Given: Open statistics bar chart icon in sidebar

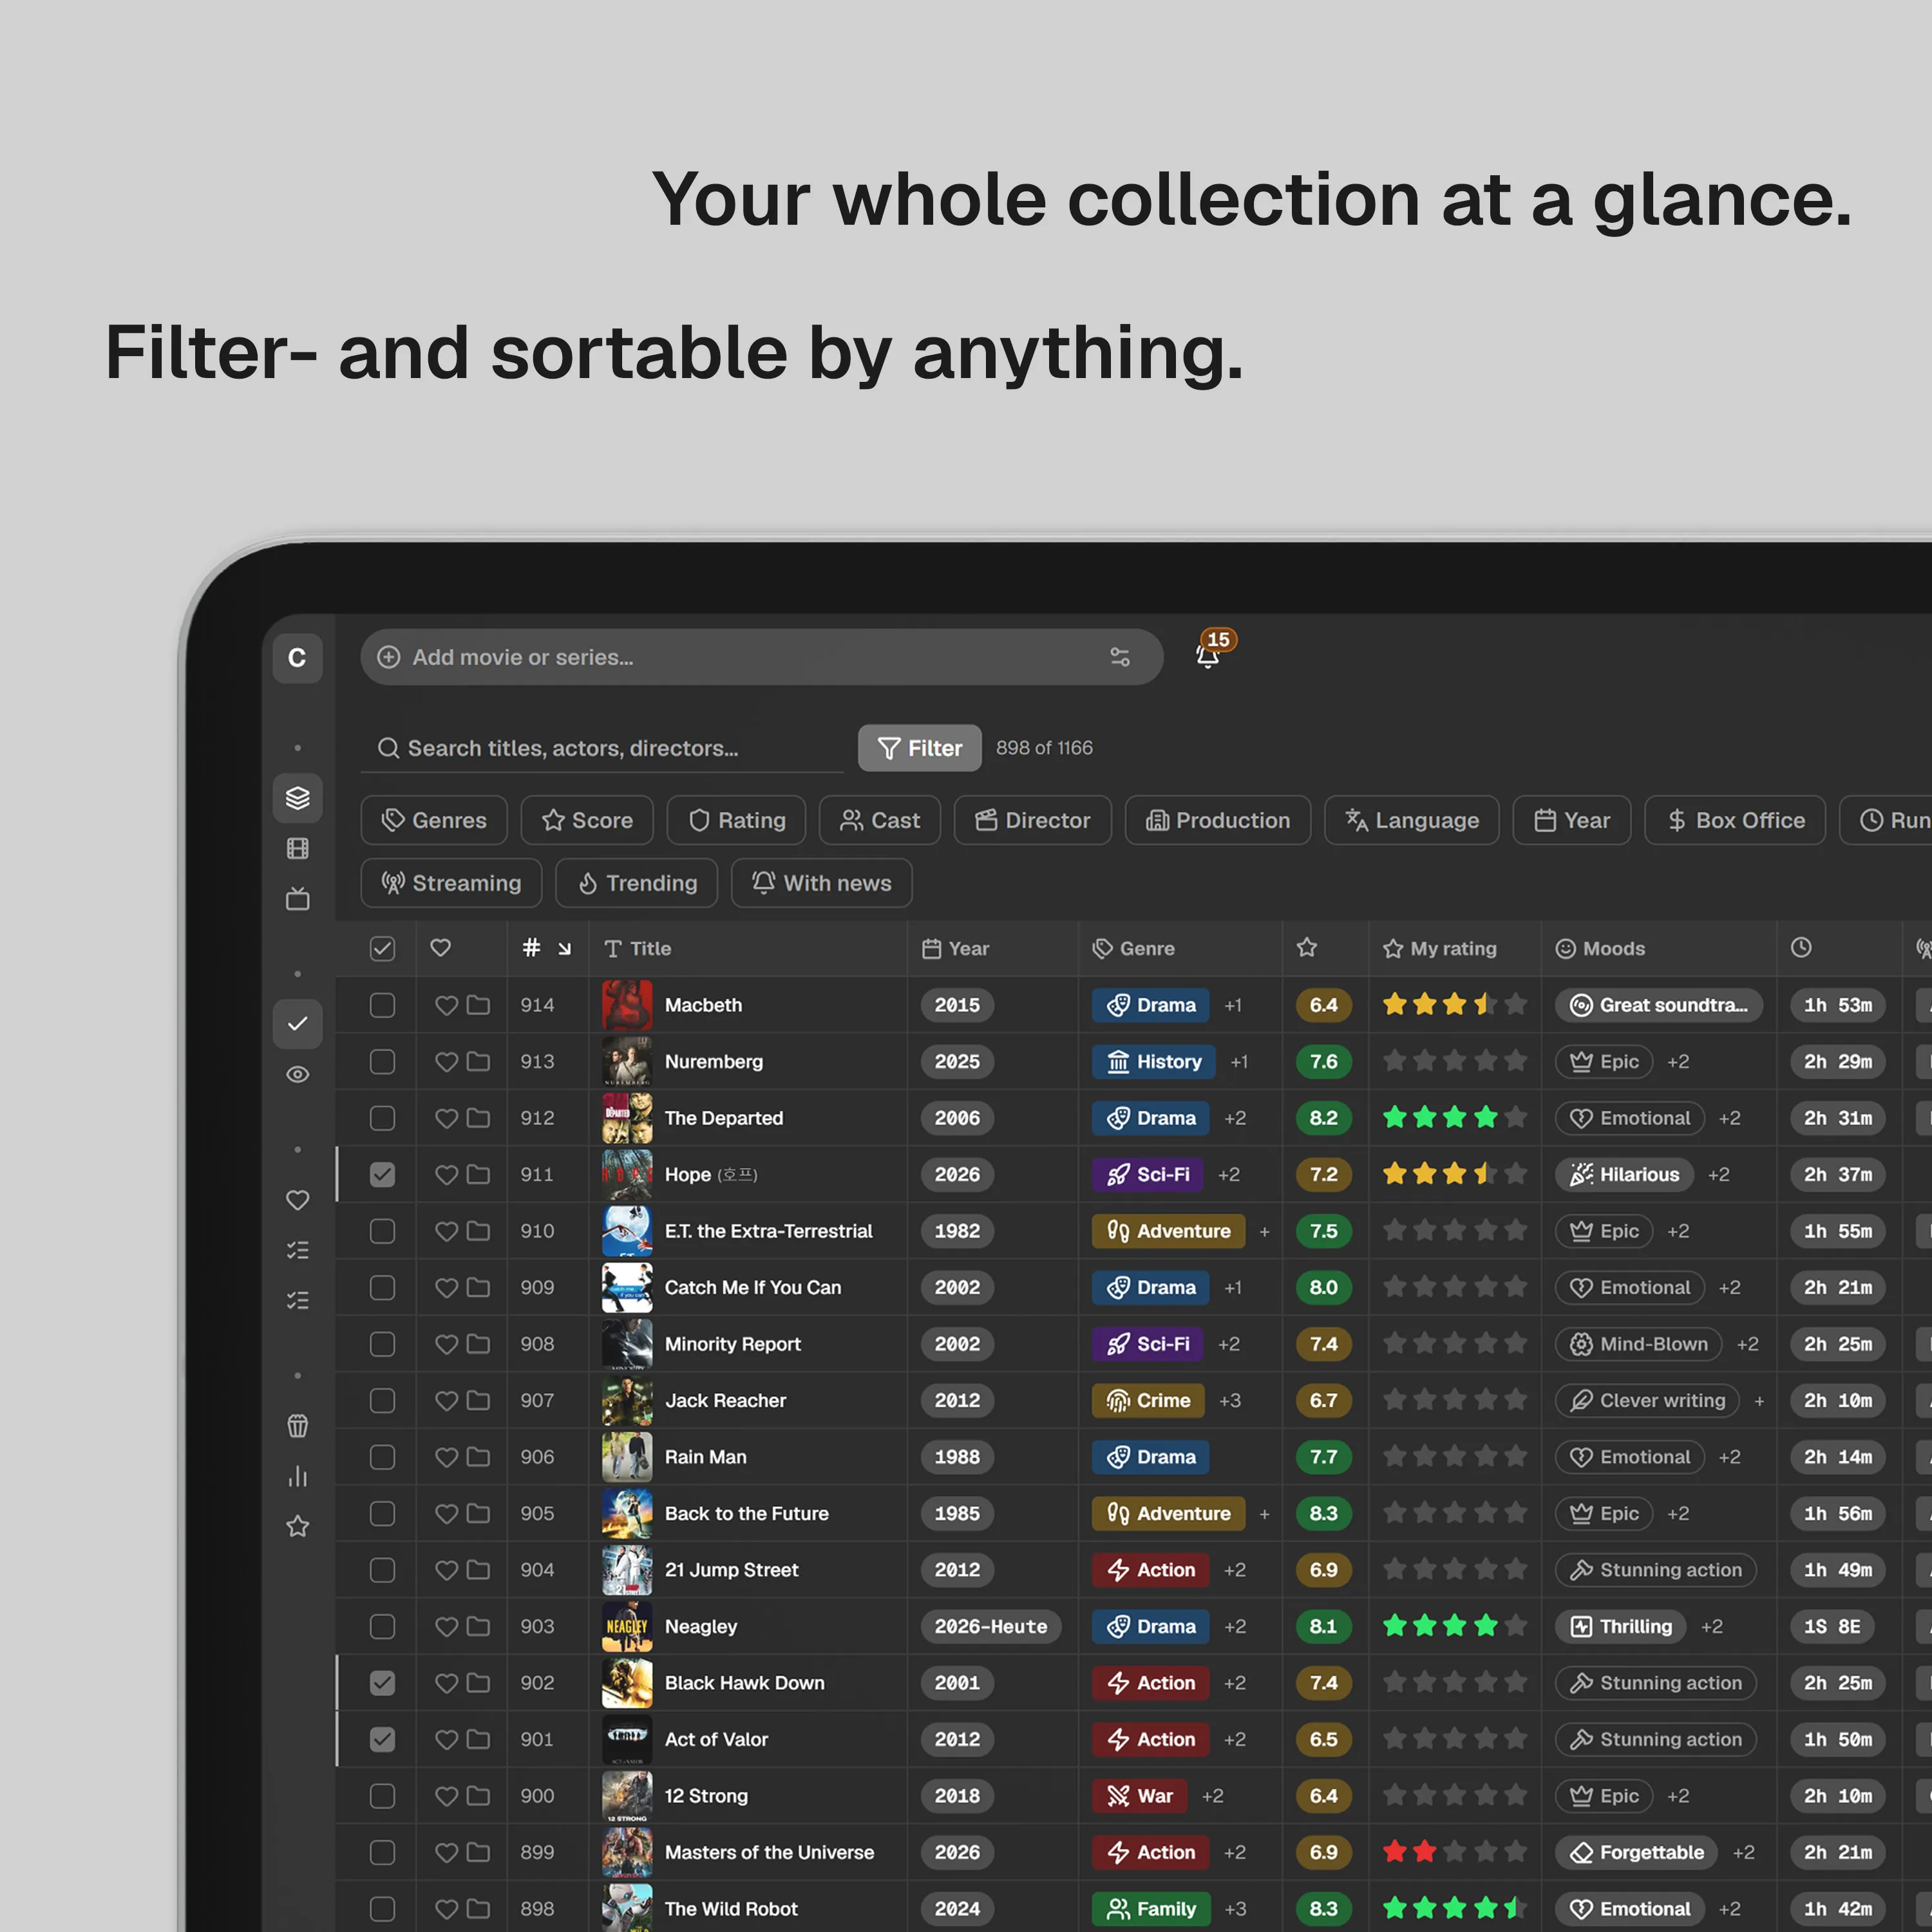Looking at the screenshot, I should coord(297,1477).
